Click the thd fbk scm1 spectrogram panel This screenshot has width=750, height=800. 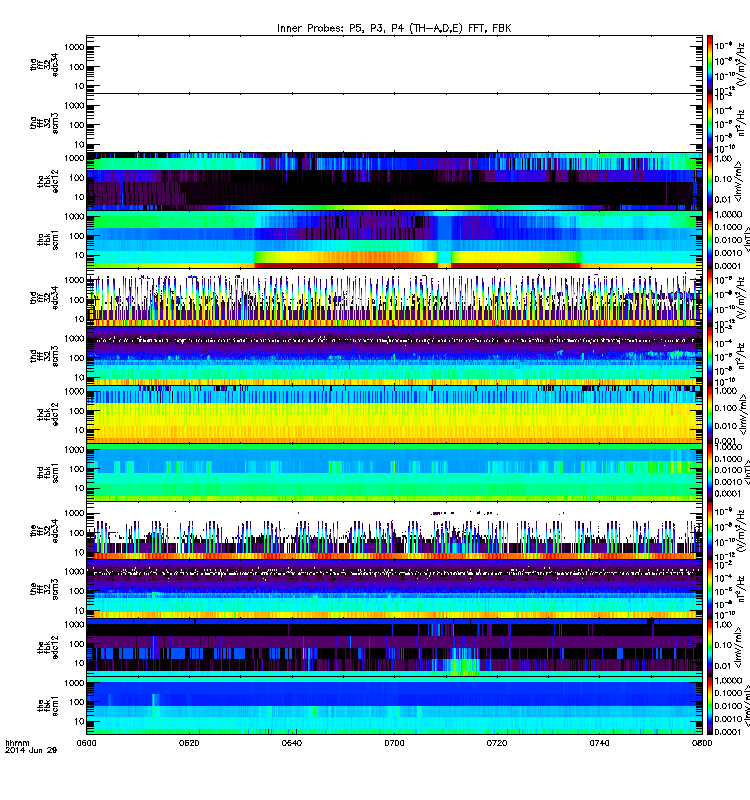(394, 472)
